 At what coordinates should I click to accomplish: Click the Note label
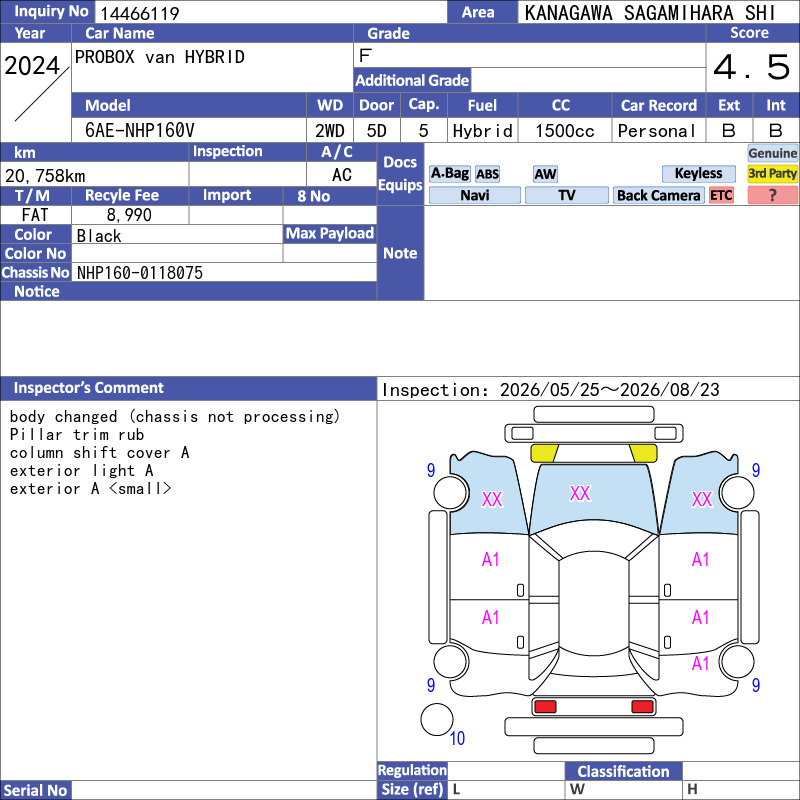click(400, 253)
